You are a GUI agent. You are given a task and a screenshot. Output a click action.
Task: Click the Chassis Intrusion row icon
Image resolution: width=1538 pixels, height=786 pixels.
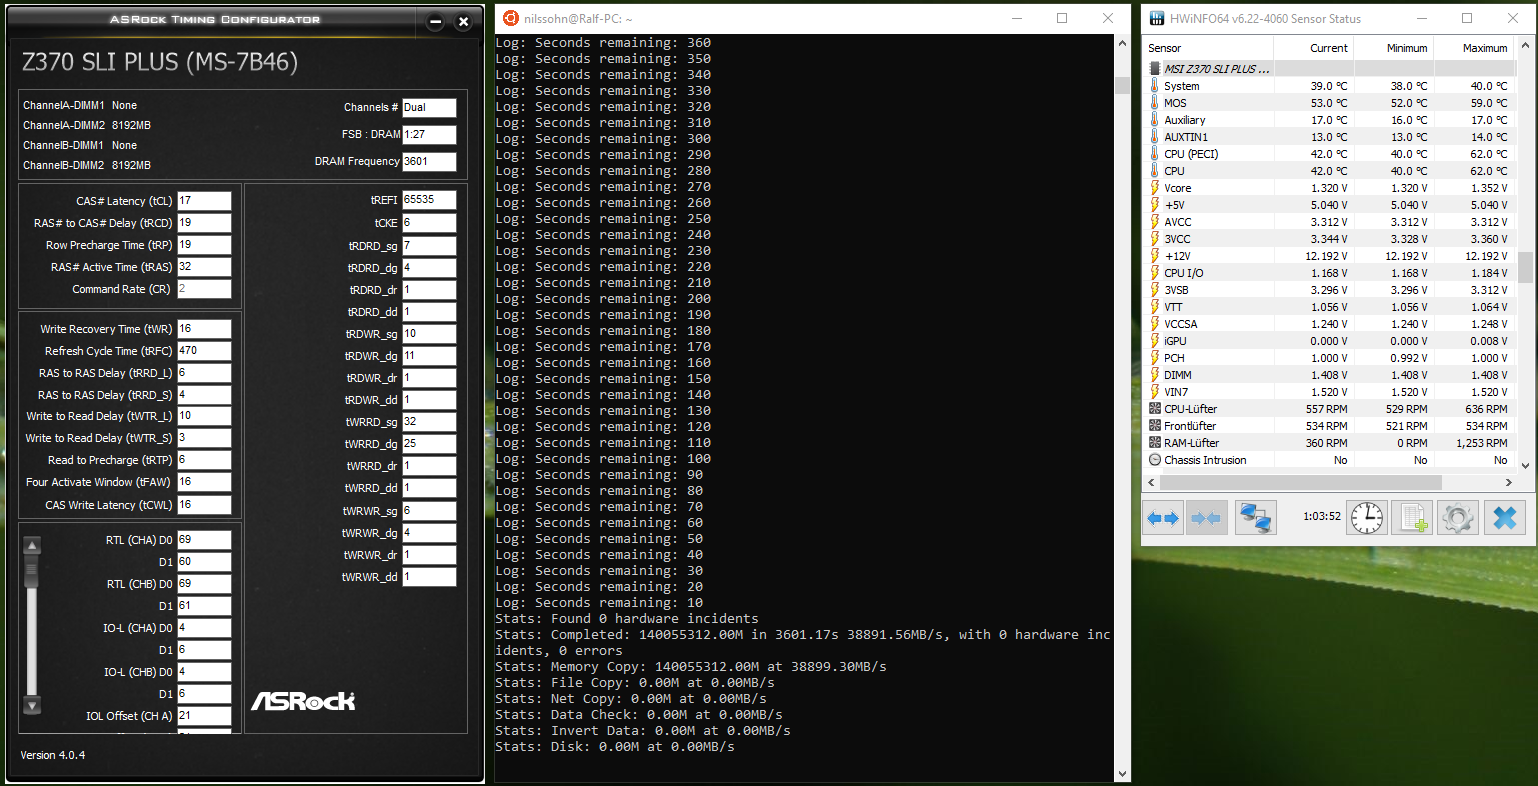click(1155, 460)
